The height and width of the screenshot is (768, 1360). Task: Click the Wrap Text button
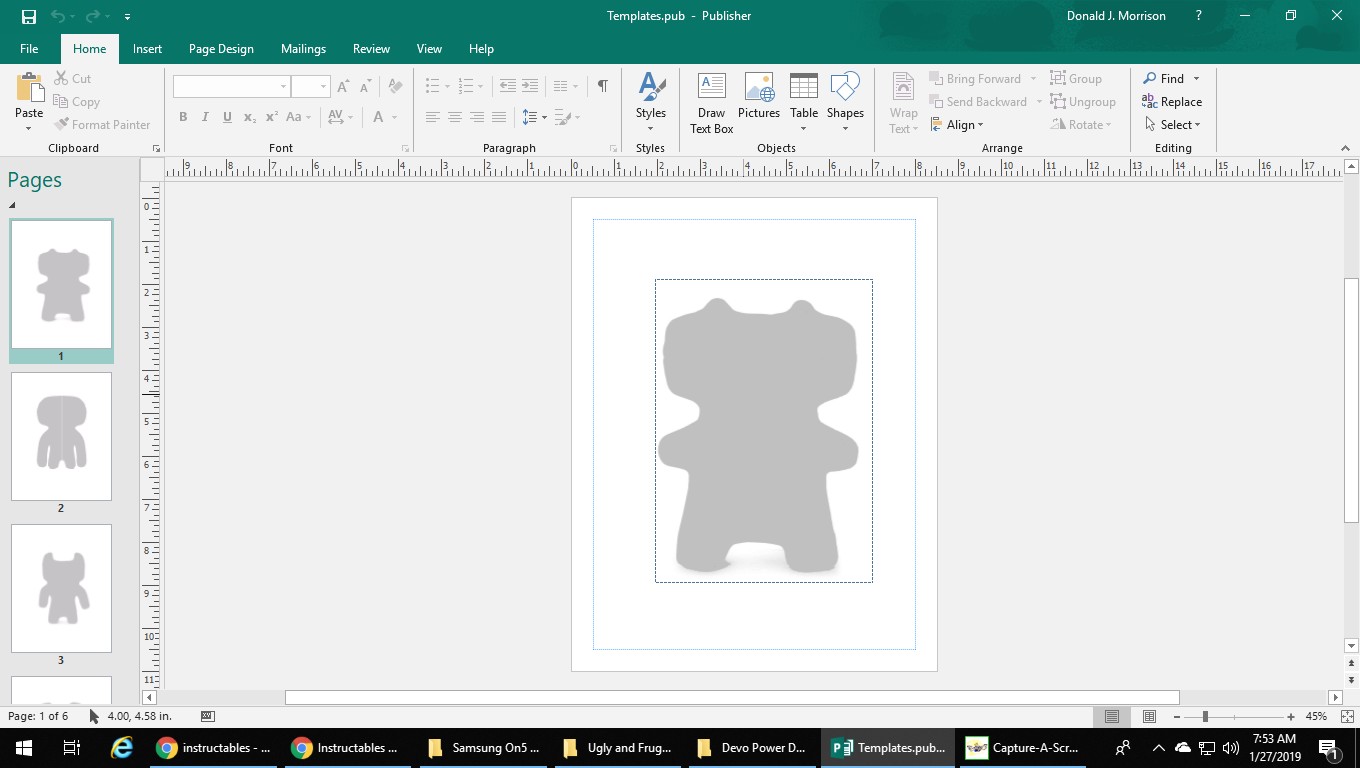pos(903,103)
